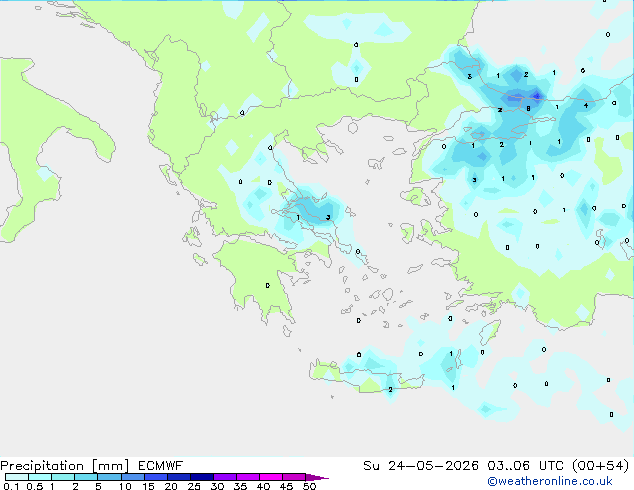The width and height of the screenshot is (634, 490).
Task: Click the above-50 arrow tip of legend
Action: coord(317,477)
